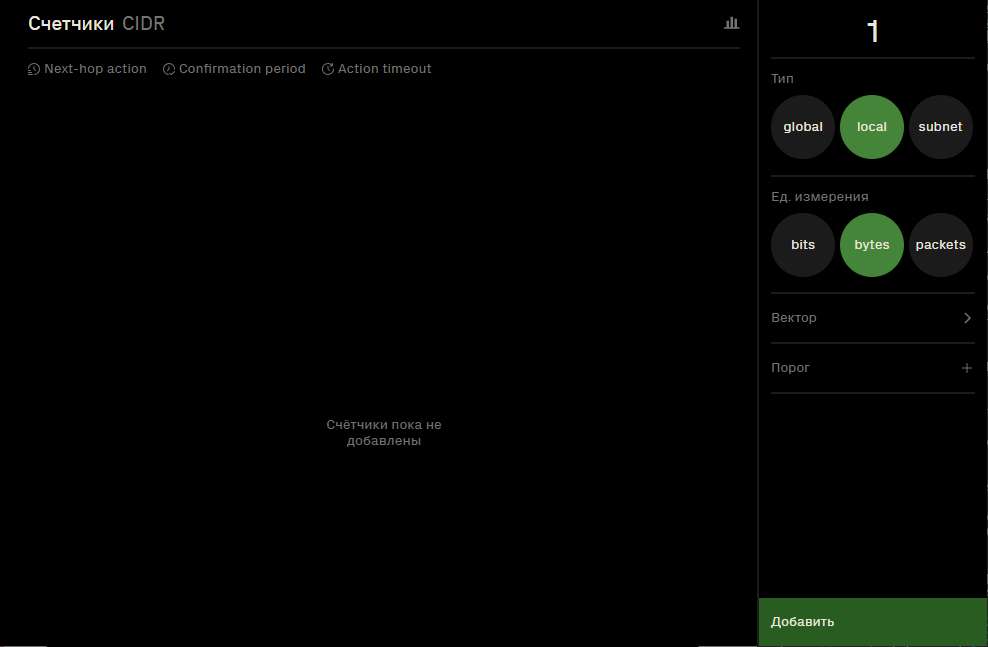Click the Ед. измерения section label
Screen dimensions: 988x647
click(819, 197)
